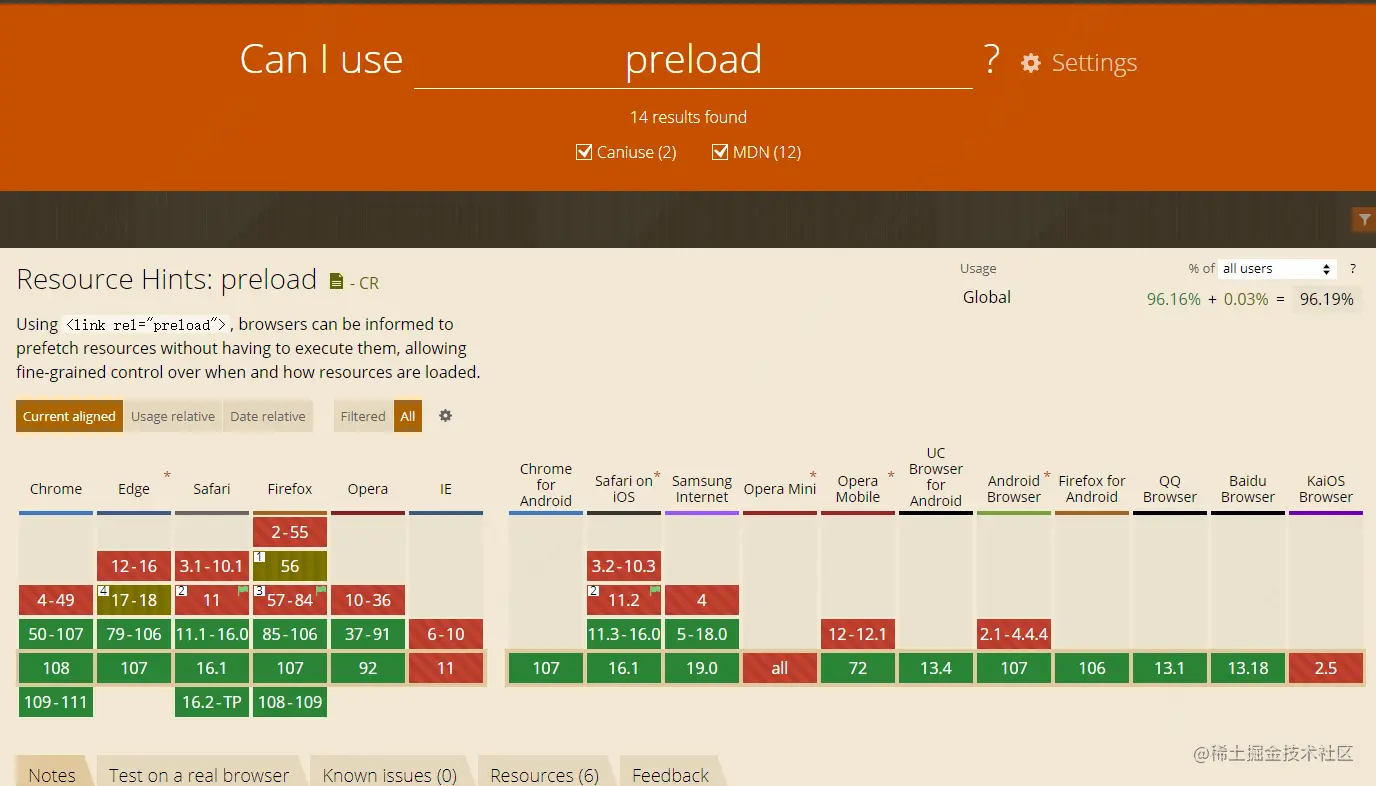Click the note flag on Safari 11 cell

pos(242,591)
